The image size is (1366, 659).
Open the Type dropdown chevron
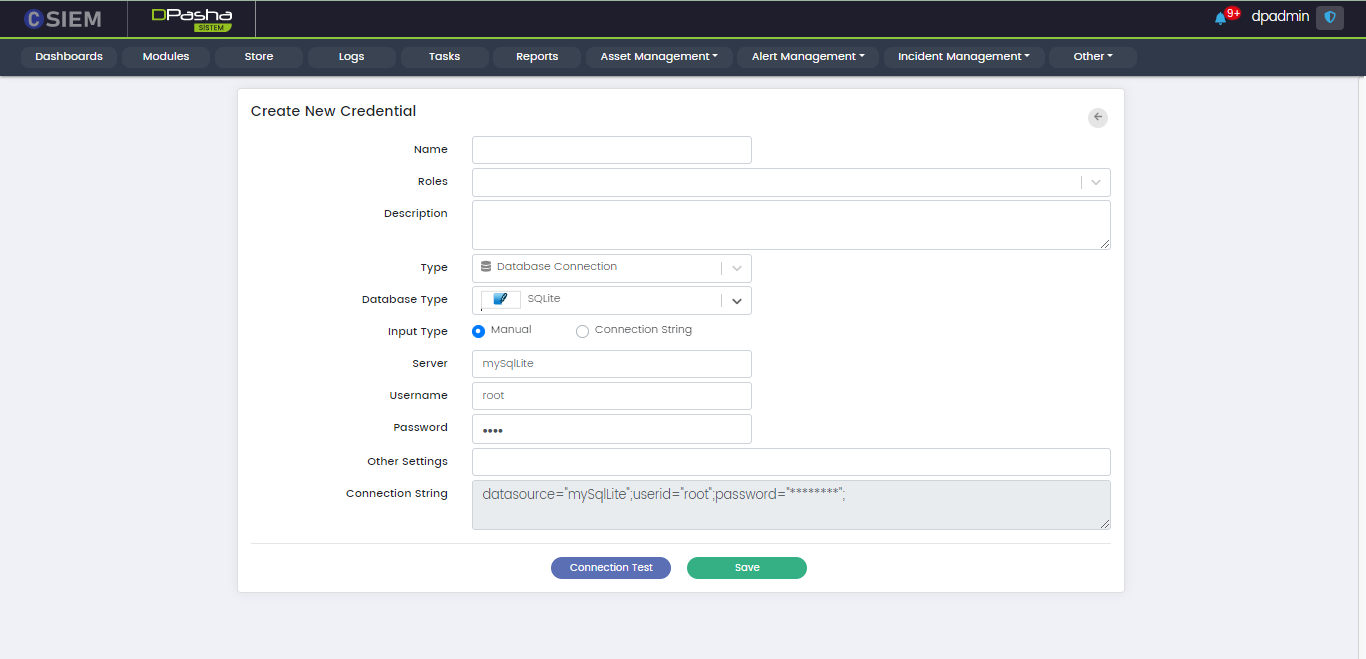(x=737, y=268)
